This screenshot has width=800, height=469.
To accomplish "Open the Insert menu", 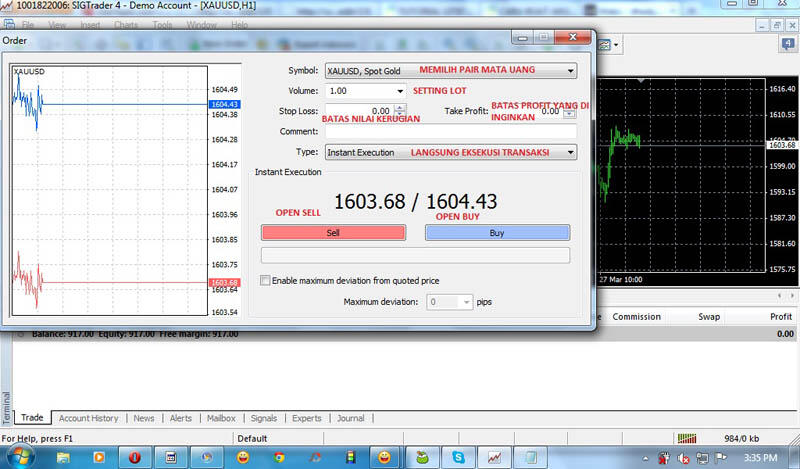I will pos(90,25).
